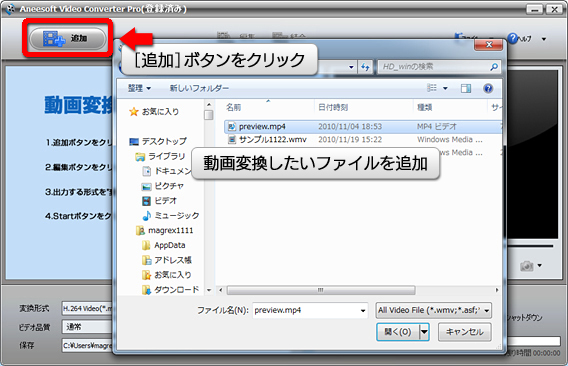Open the snapshot camera dropdown arrow
The width and height of the screenshot is (568, 366).
tap(540, 266)
